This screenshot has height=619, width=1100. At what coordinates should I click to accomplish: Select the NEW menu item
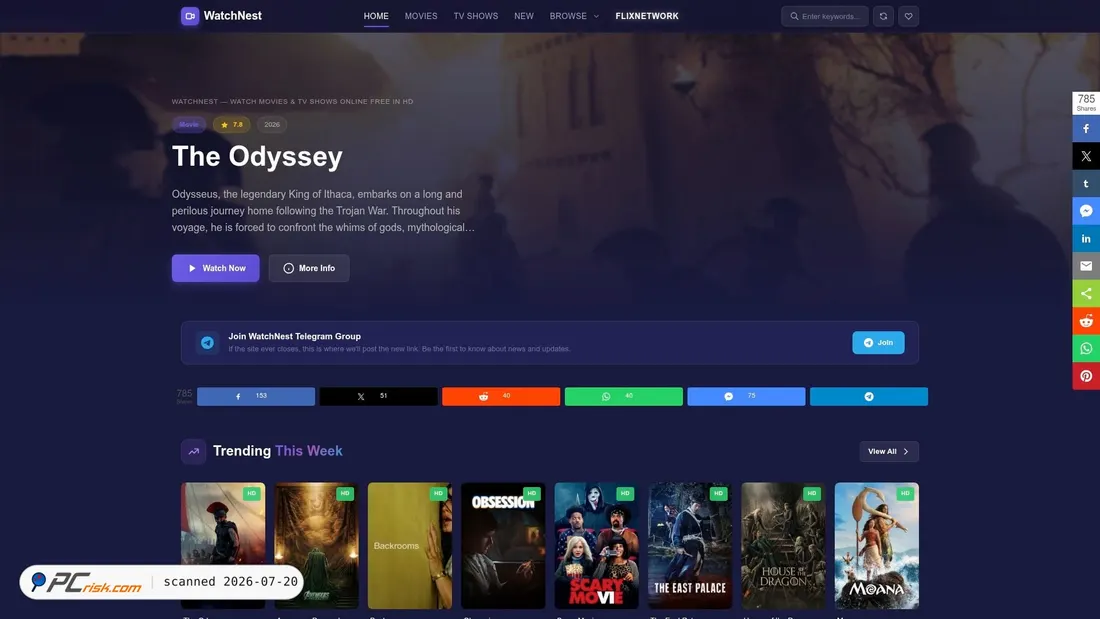pos(524,16)
